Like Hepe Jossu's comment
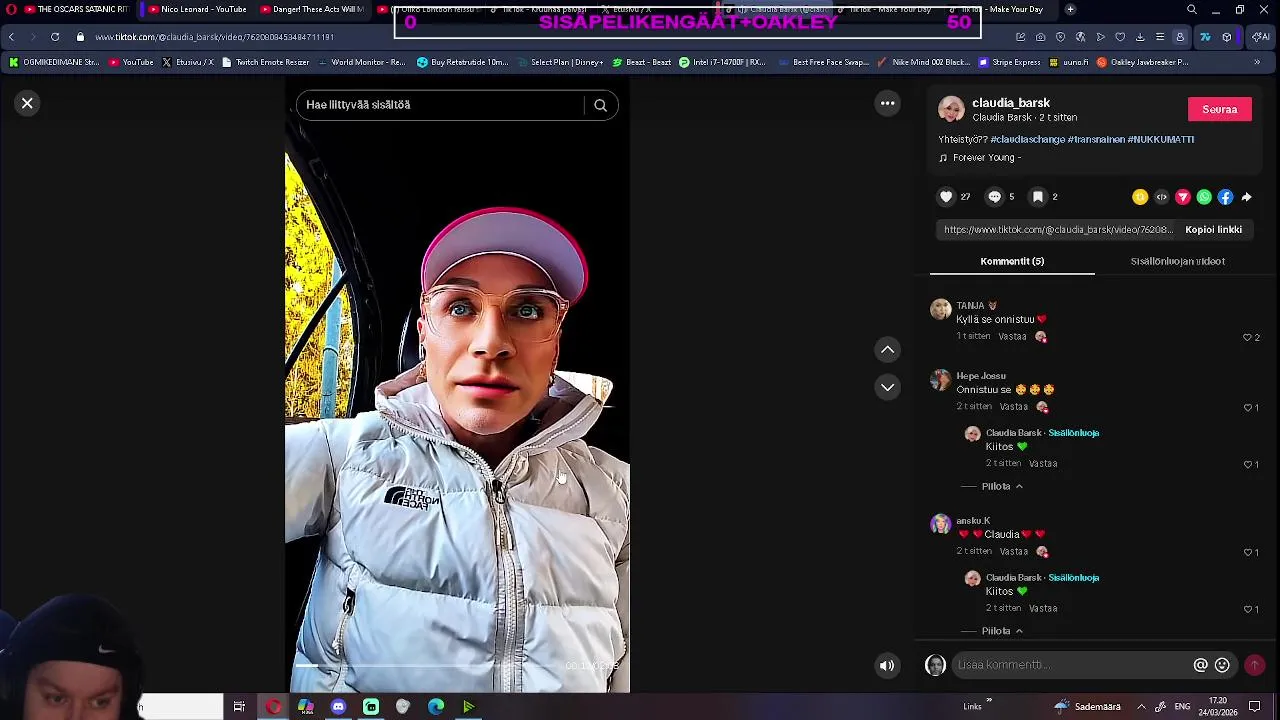 [x=1247, y=408]
